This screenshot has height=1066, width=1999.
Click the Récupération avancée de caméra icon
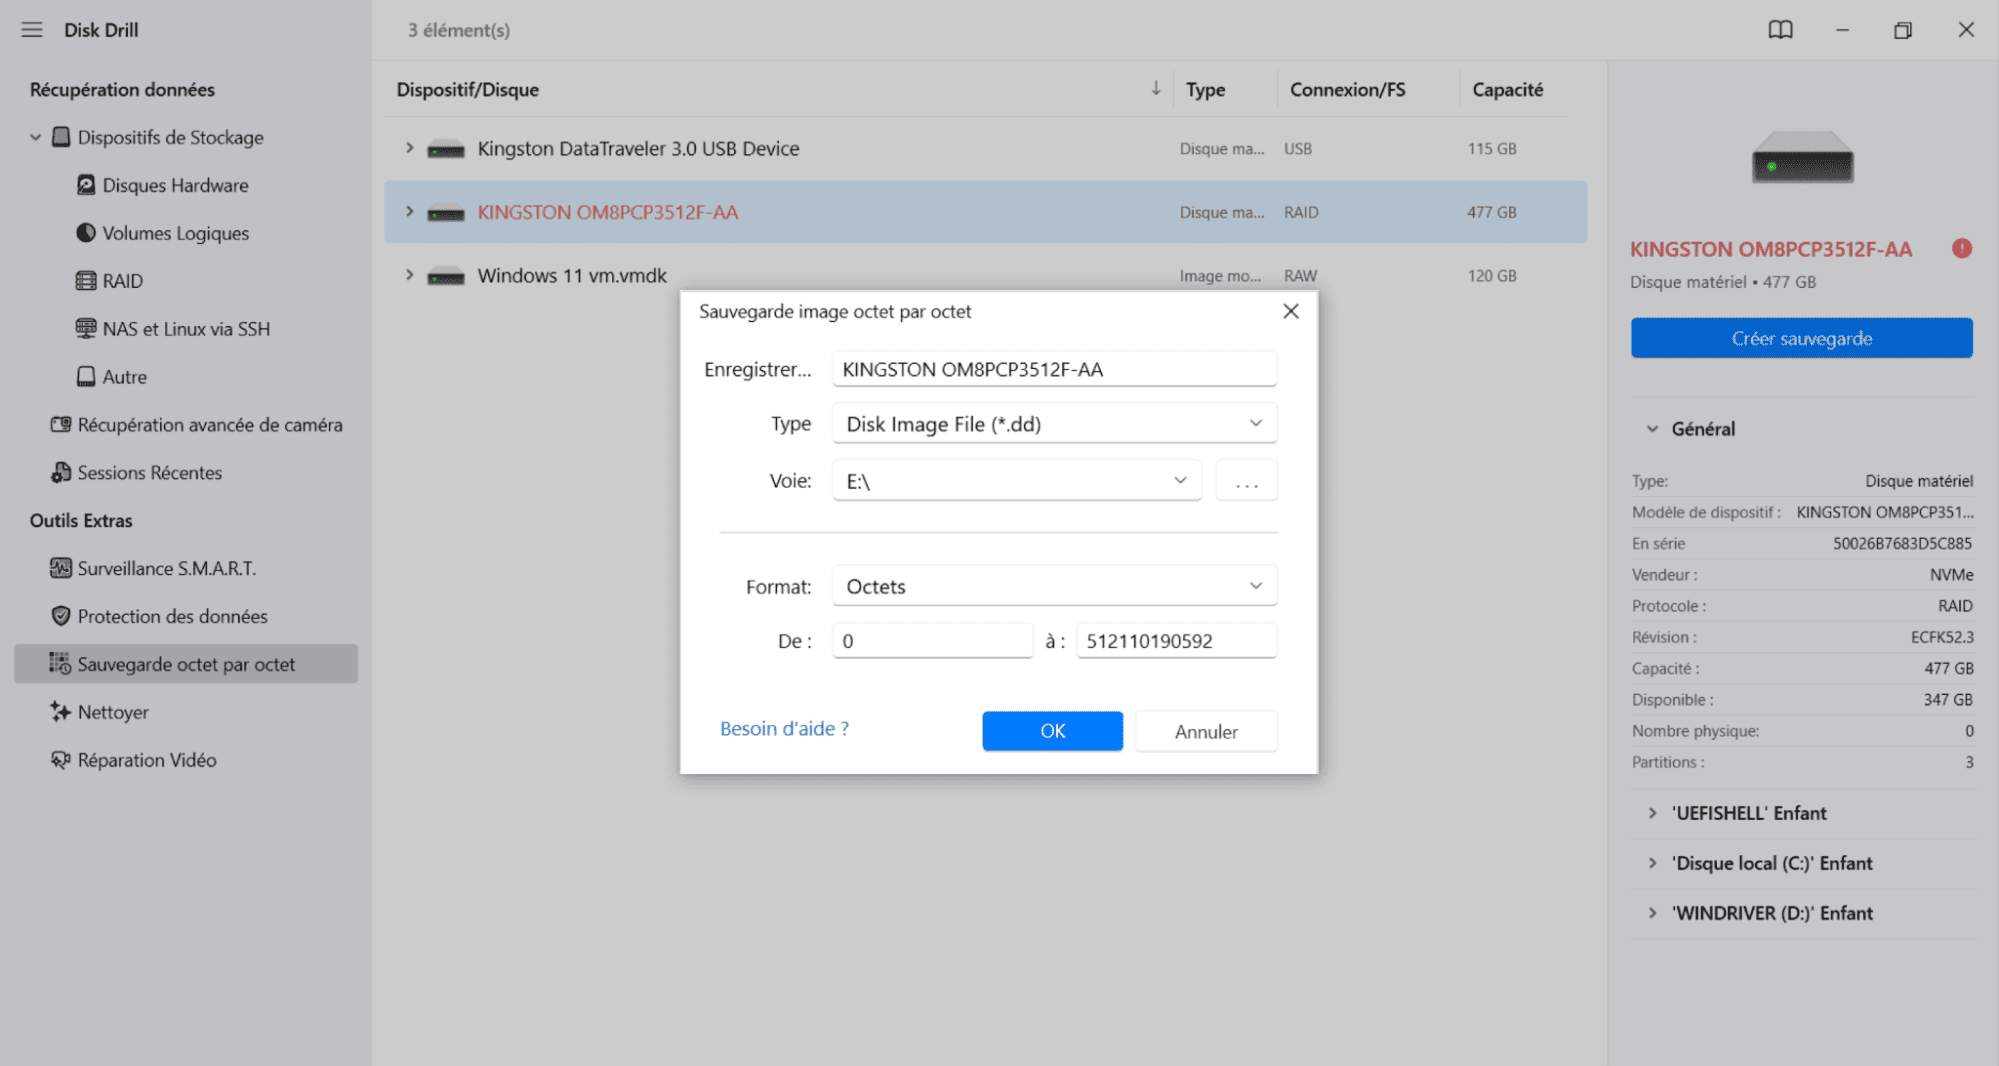[61, 425]
